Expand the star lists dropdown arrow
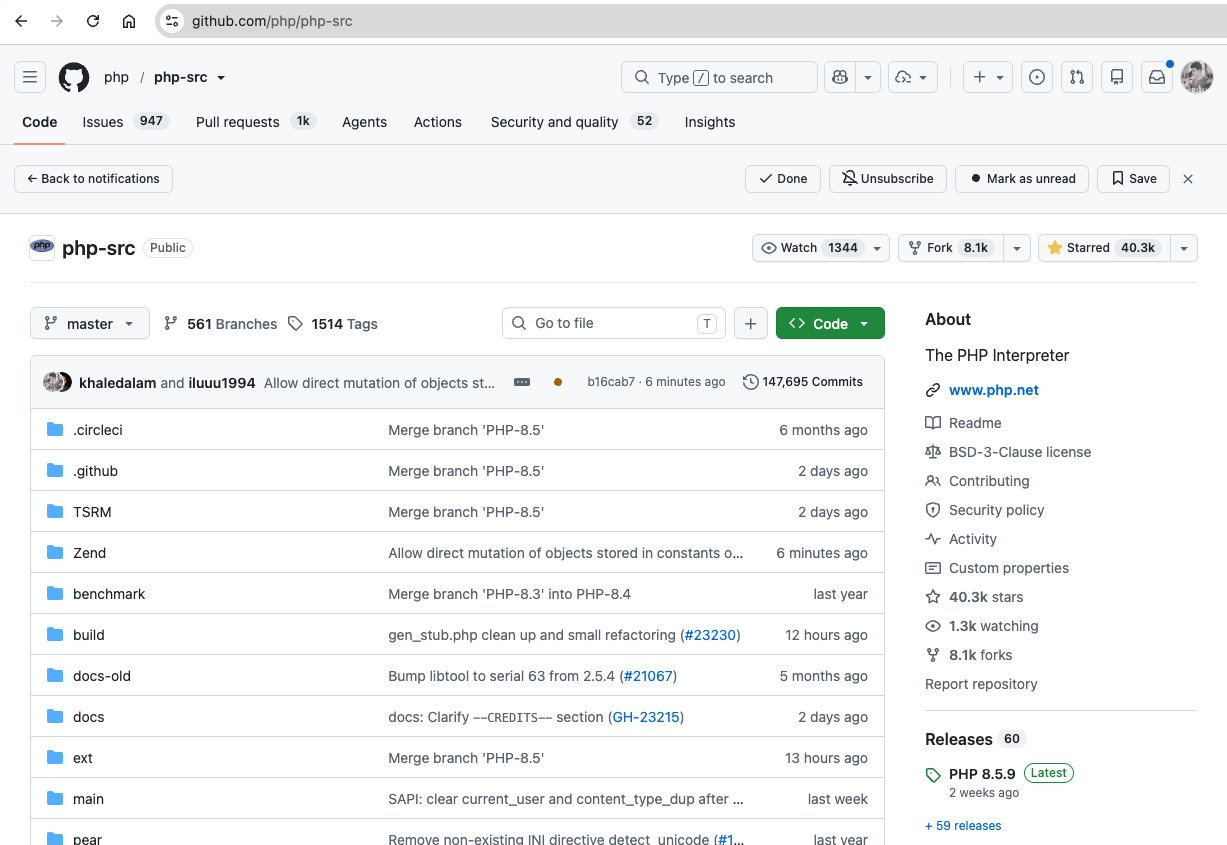Screen dimensions: 1227x845 (x=1184, y=248)
